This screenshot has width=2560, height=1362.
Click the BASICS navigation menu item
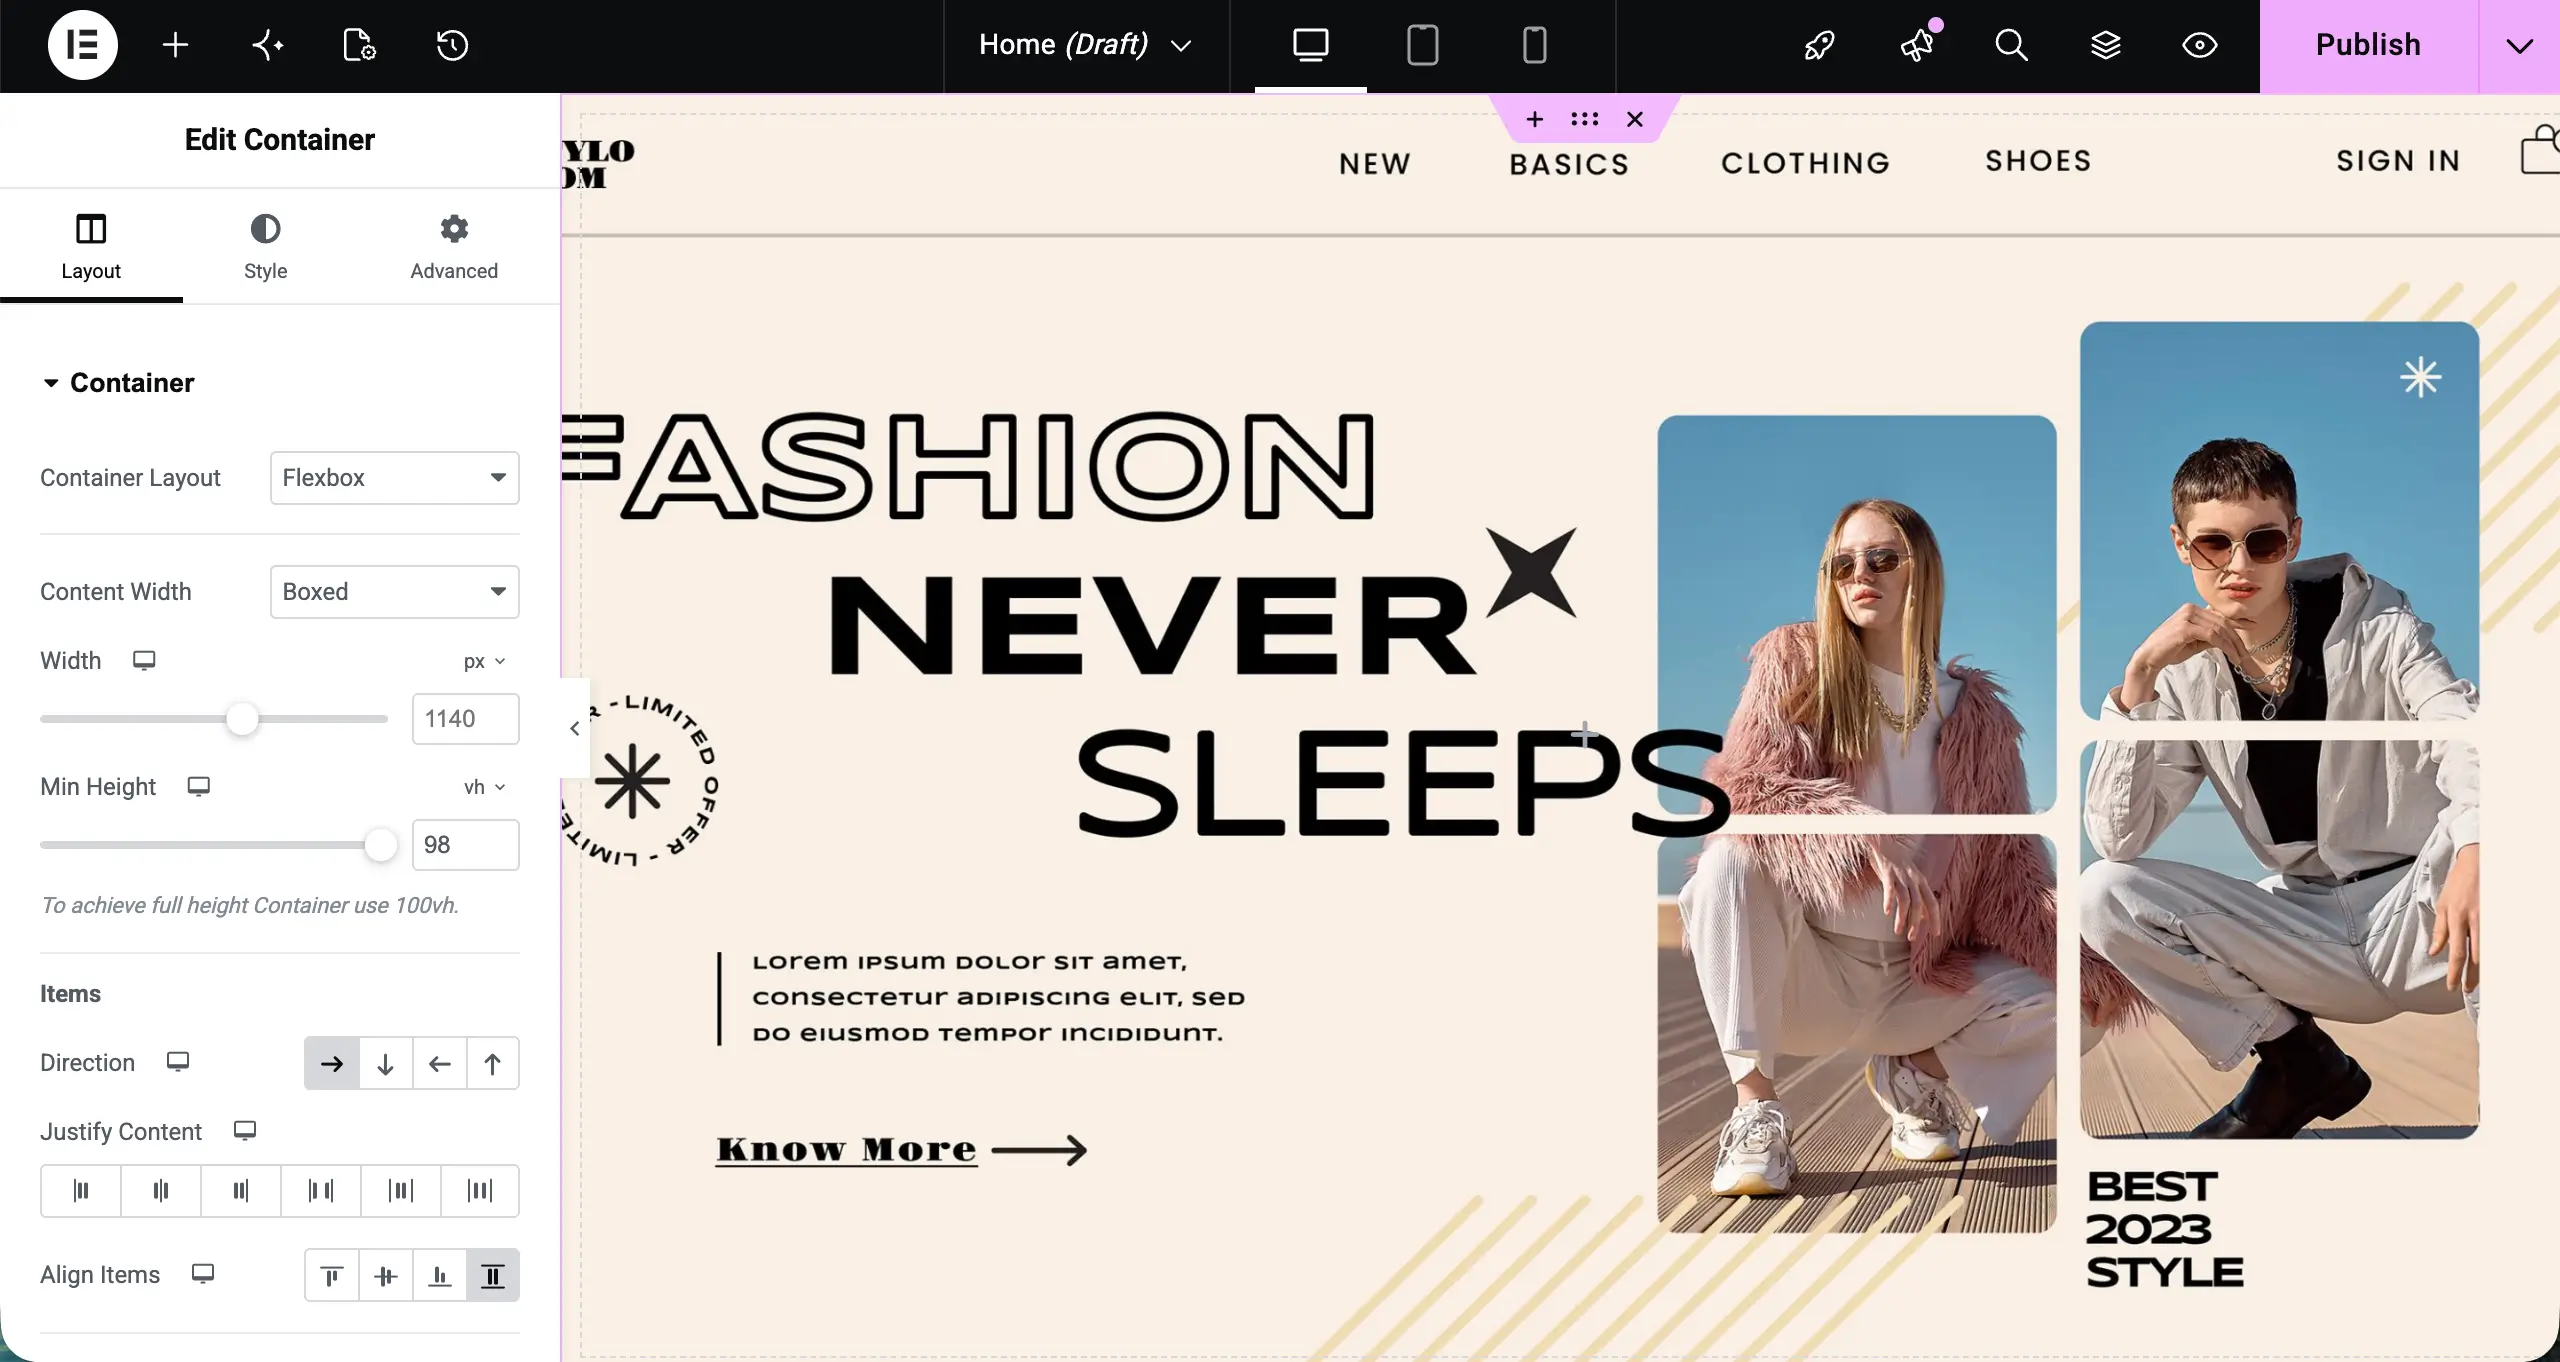pyautogui.click(x=1569, y=164)
